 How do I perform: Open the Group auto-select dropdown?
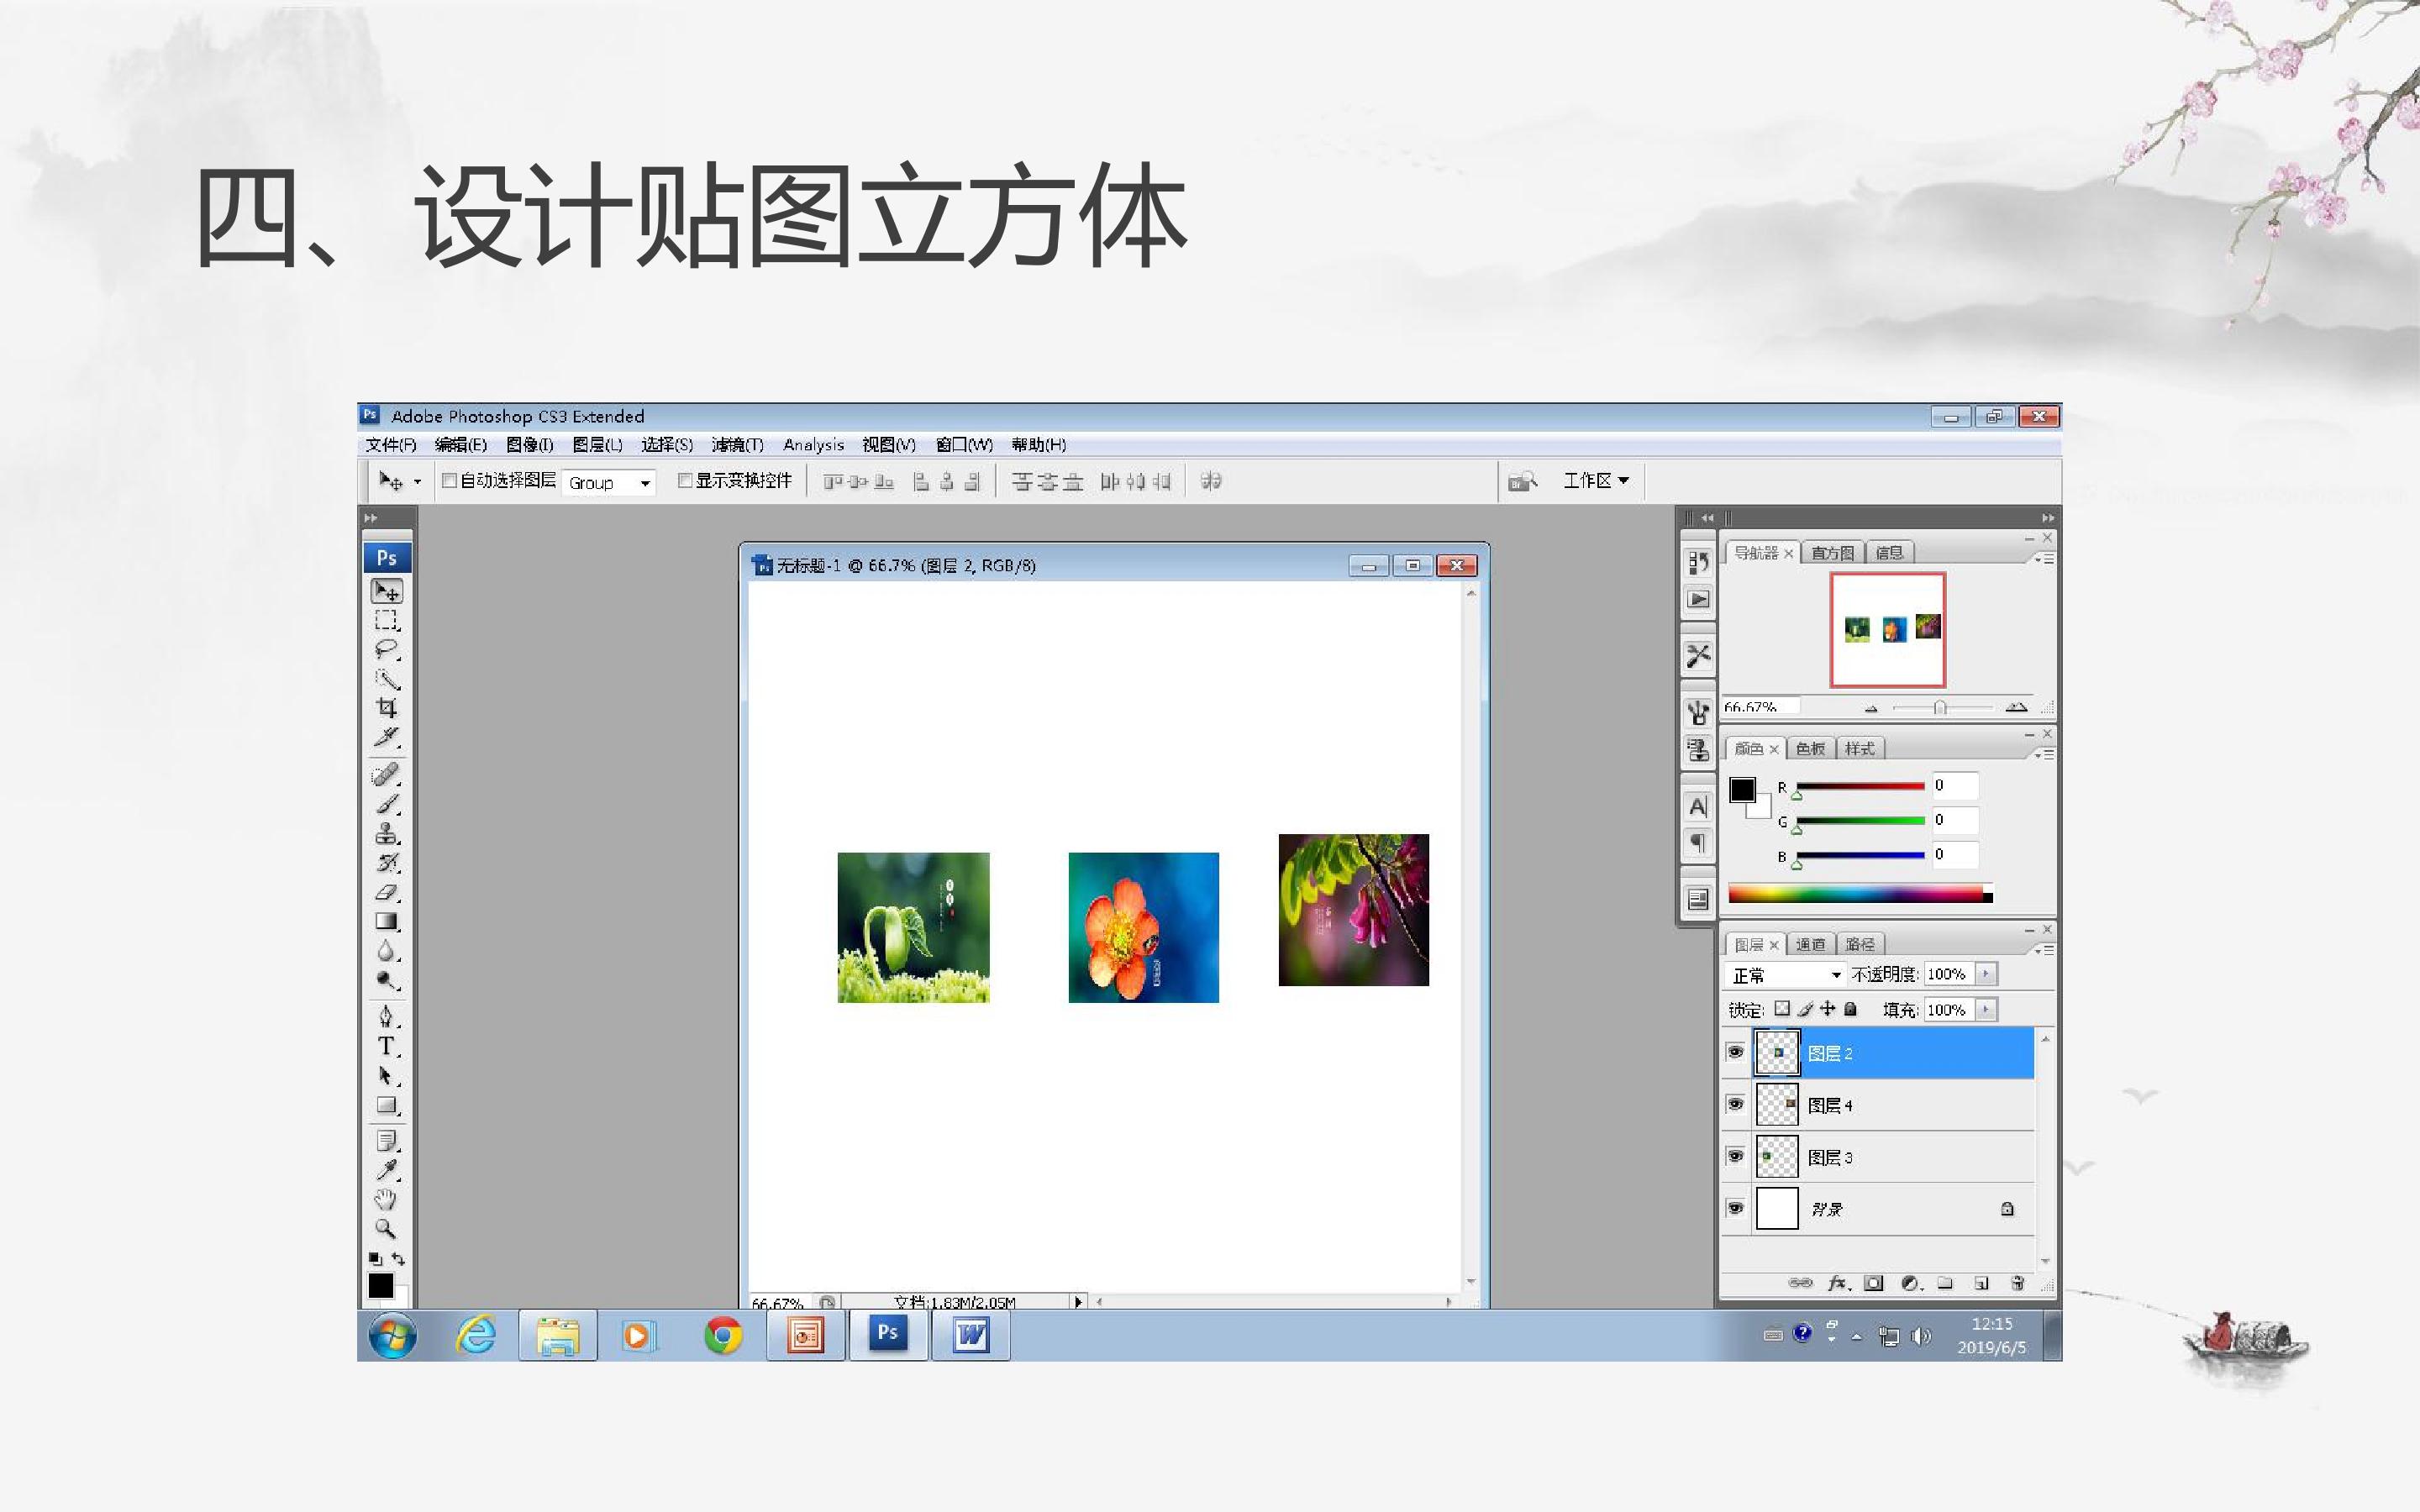point(608,483)
